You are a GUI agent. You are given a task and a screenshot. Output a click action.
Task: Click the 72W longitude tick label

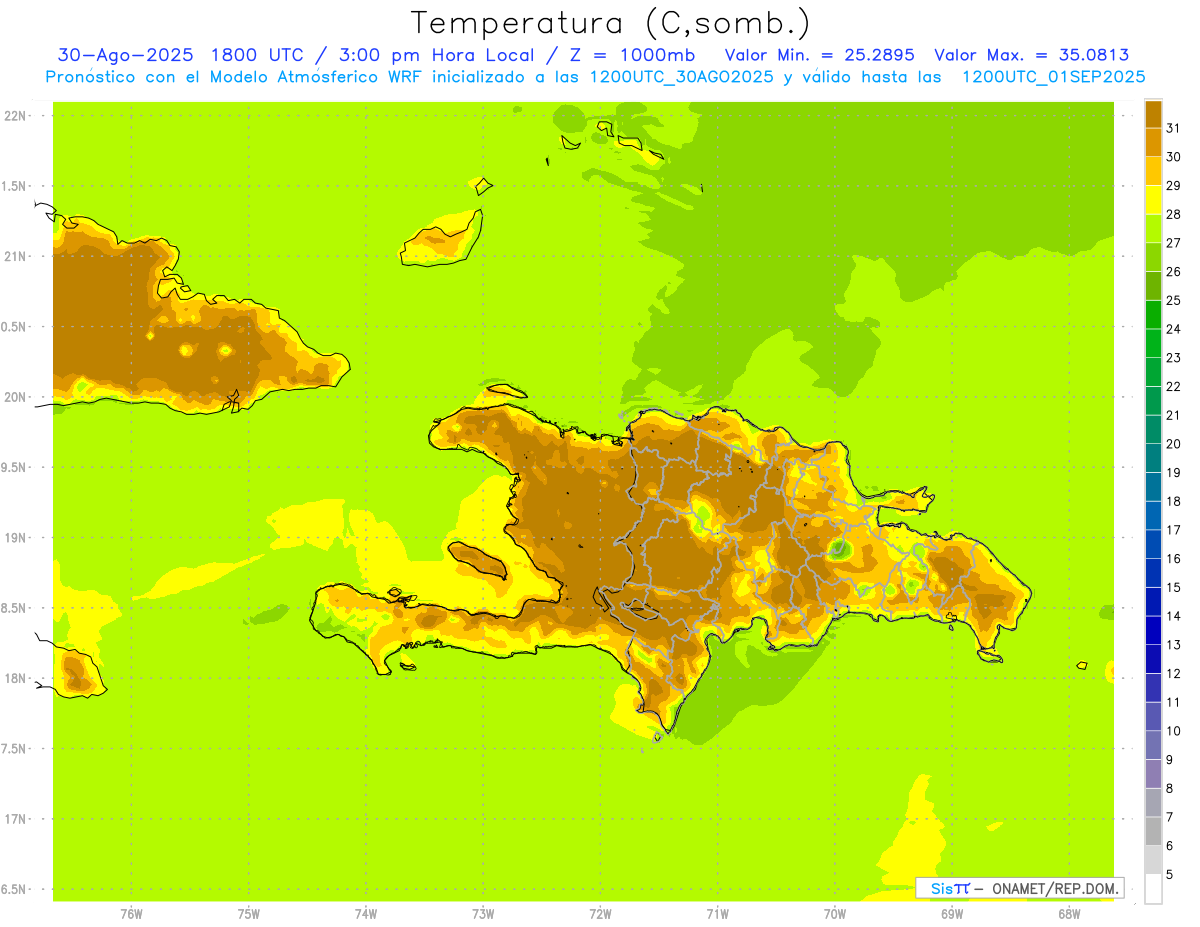600,913
